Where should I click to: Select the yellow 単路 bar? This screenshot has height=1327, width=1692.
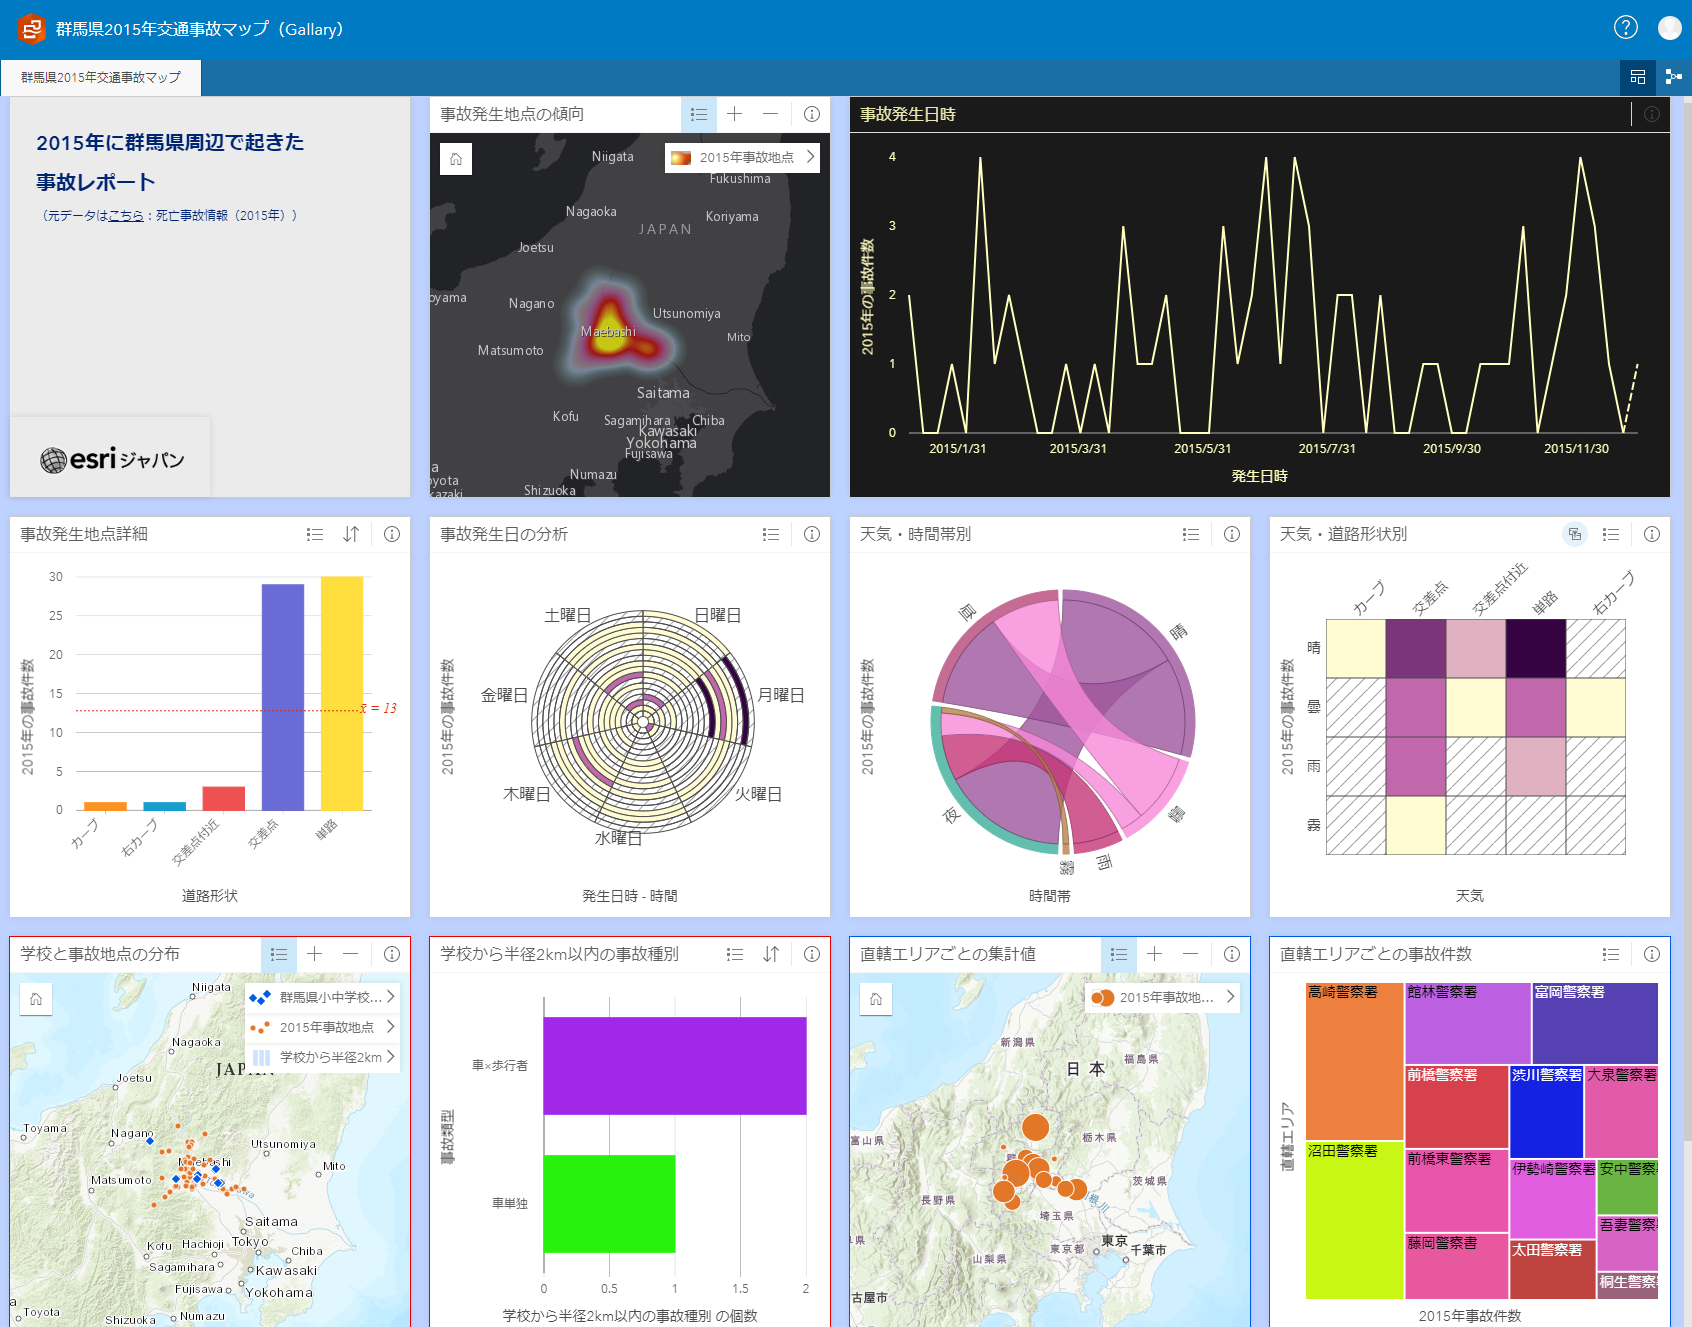[x=342, y=693]
